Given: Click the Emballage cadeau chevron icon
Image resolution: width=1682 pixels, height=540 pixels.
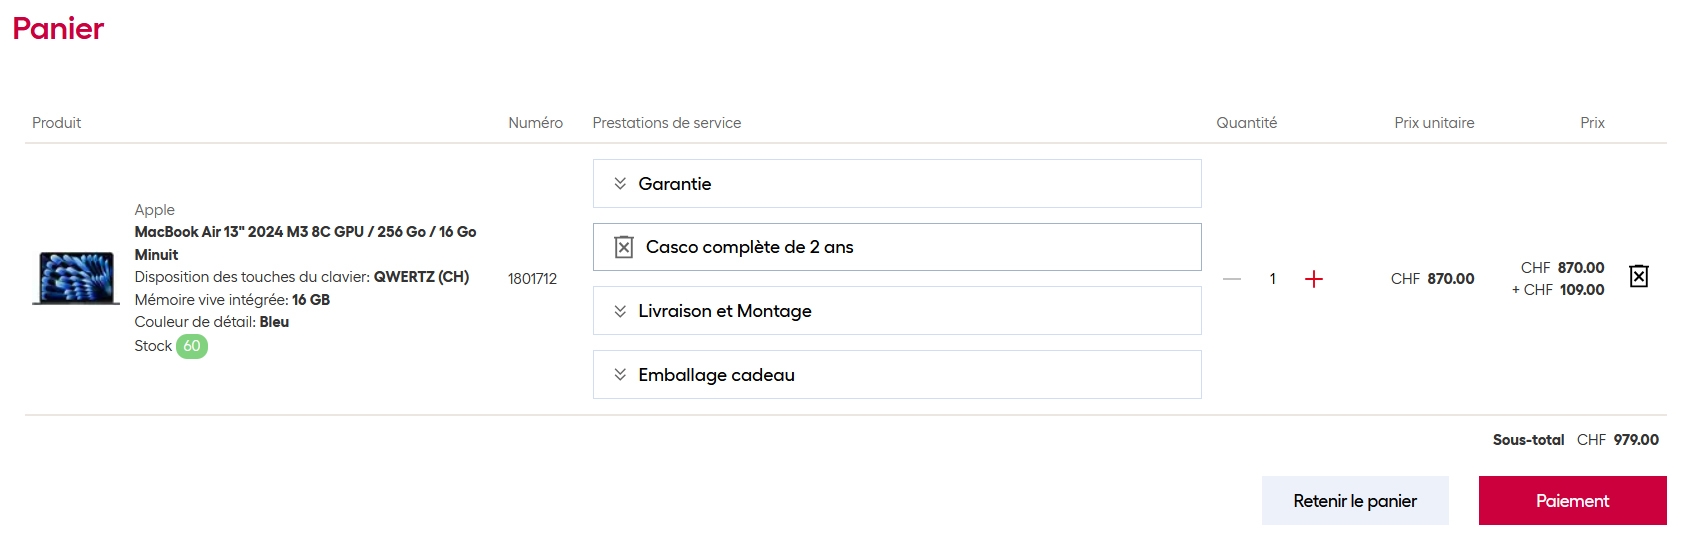Looking at the screenshot, I should click(x=620, y=375).
